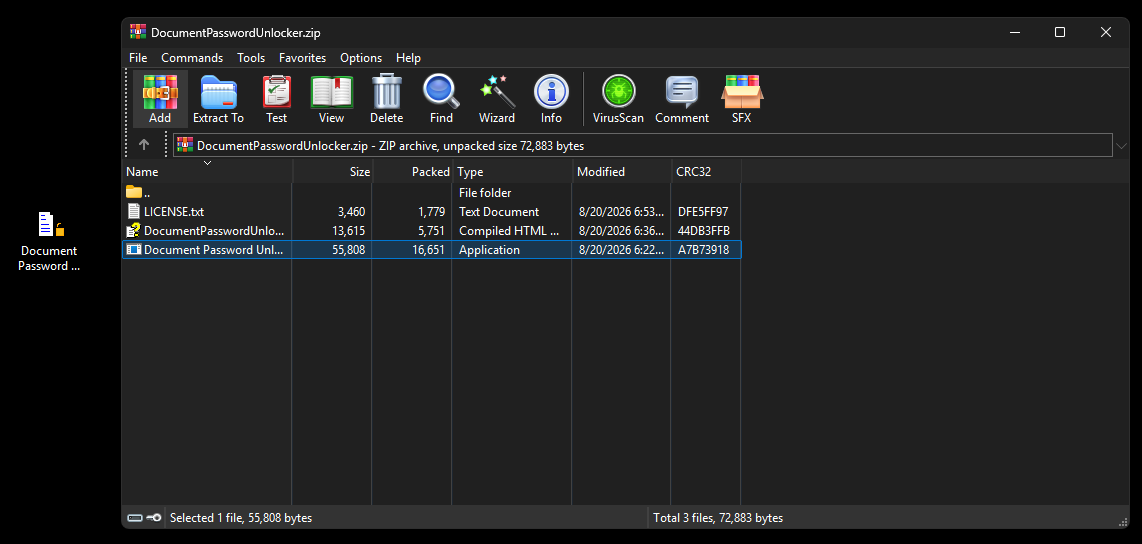1142x544 pixels.
Task: Go up one folder level arrow
Action: [x=144, y=145]
